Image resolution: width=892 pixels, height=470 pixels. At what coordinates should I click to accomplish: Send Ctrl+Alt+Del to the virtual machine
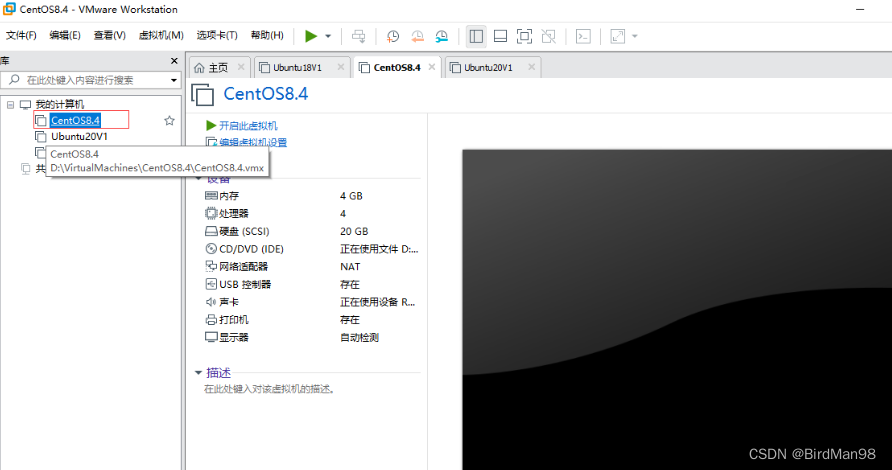(x=358, y=36)
